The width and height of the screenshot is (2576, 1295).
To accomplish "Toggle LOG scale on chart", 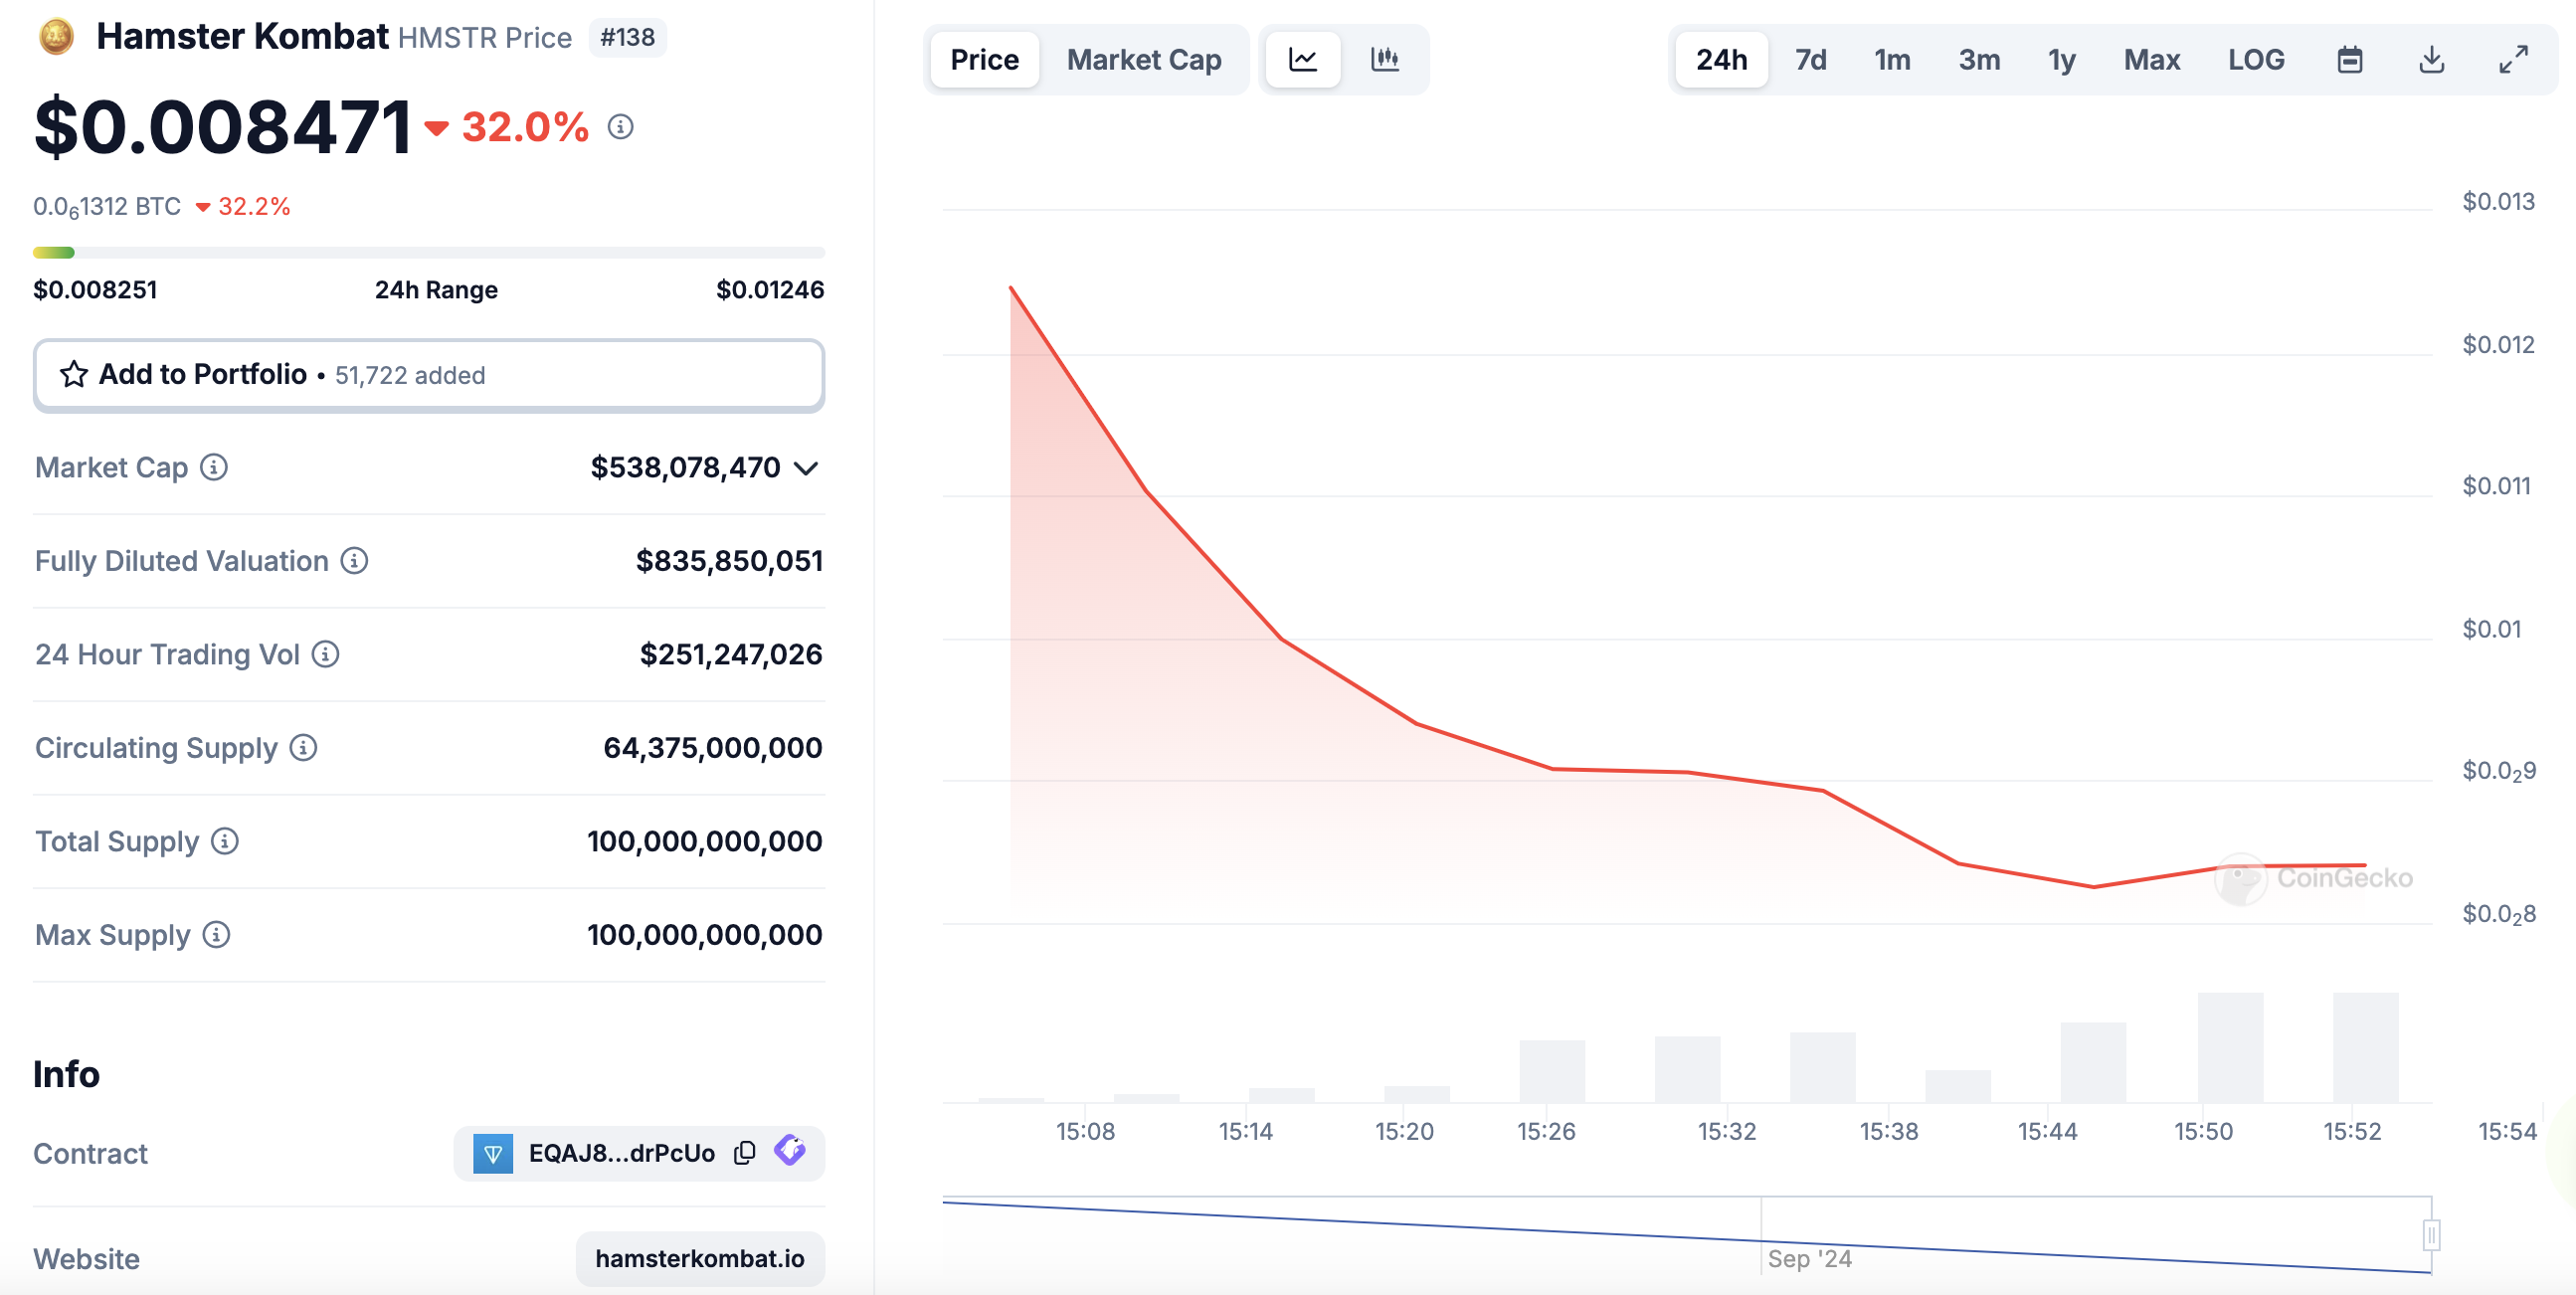I will [2256, 60].
